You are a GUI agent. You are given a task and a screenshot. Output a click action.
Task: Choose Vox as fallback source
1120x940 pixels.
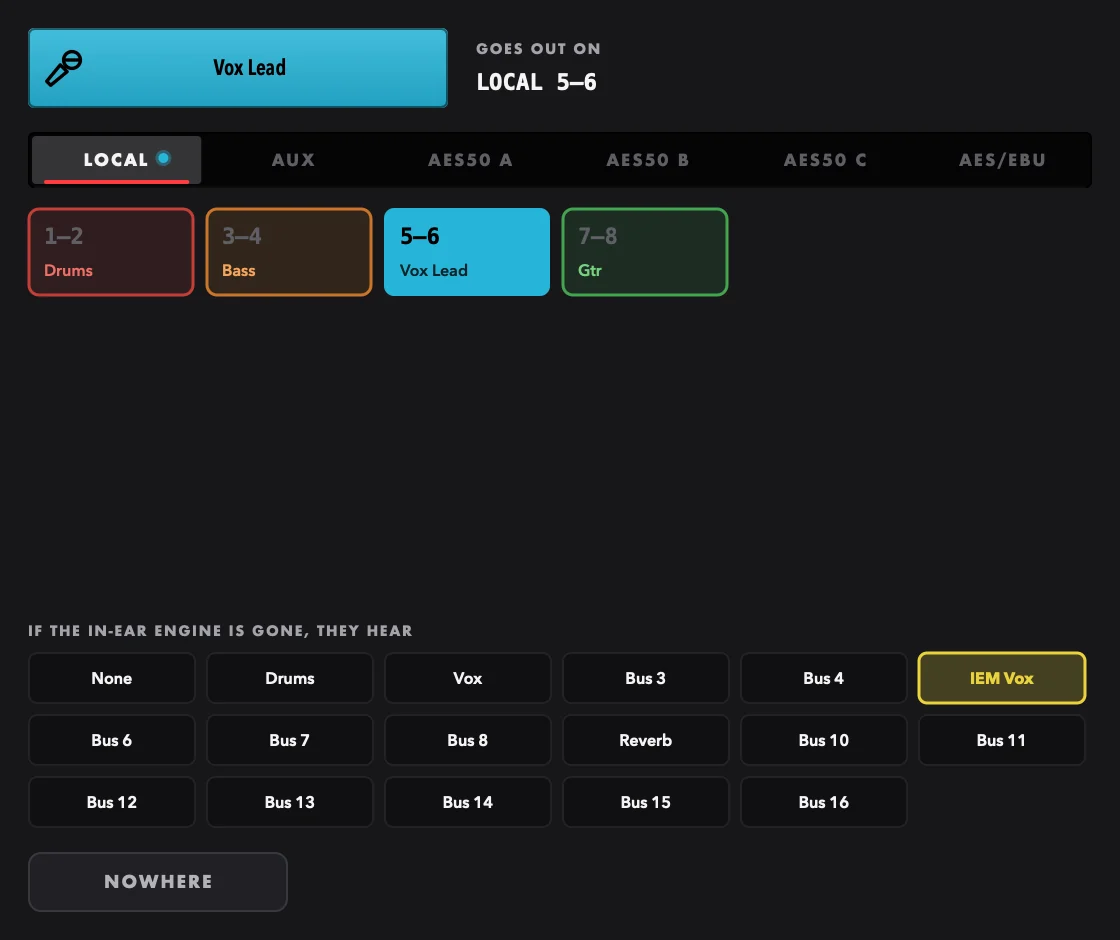point(468,678)
